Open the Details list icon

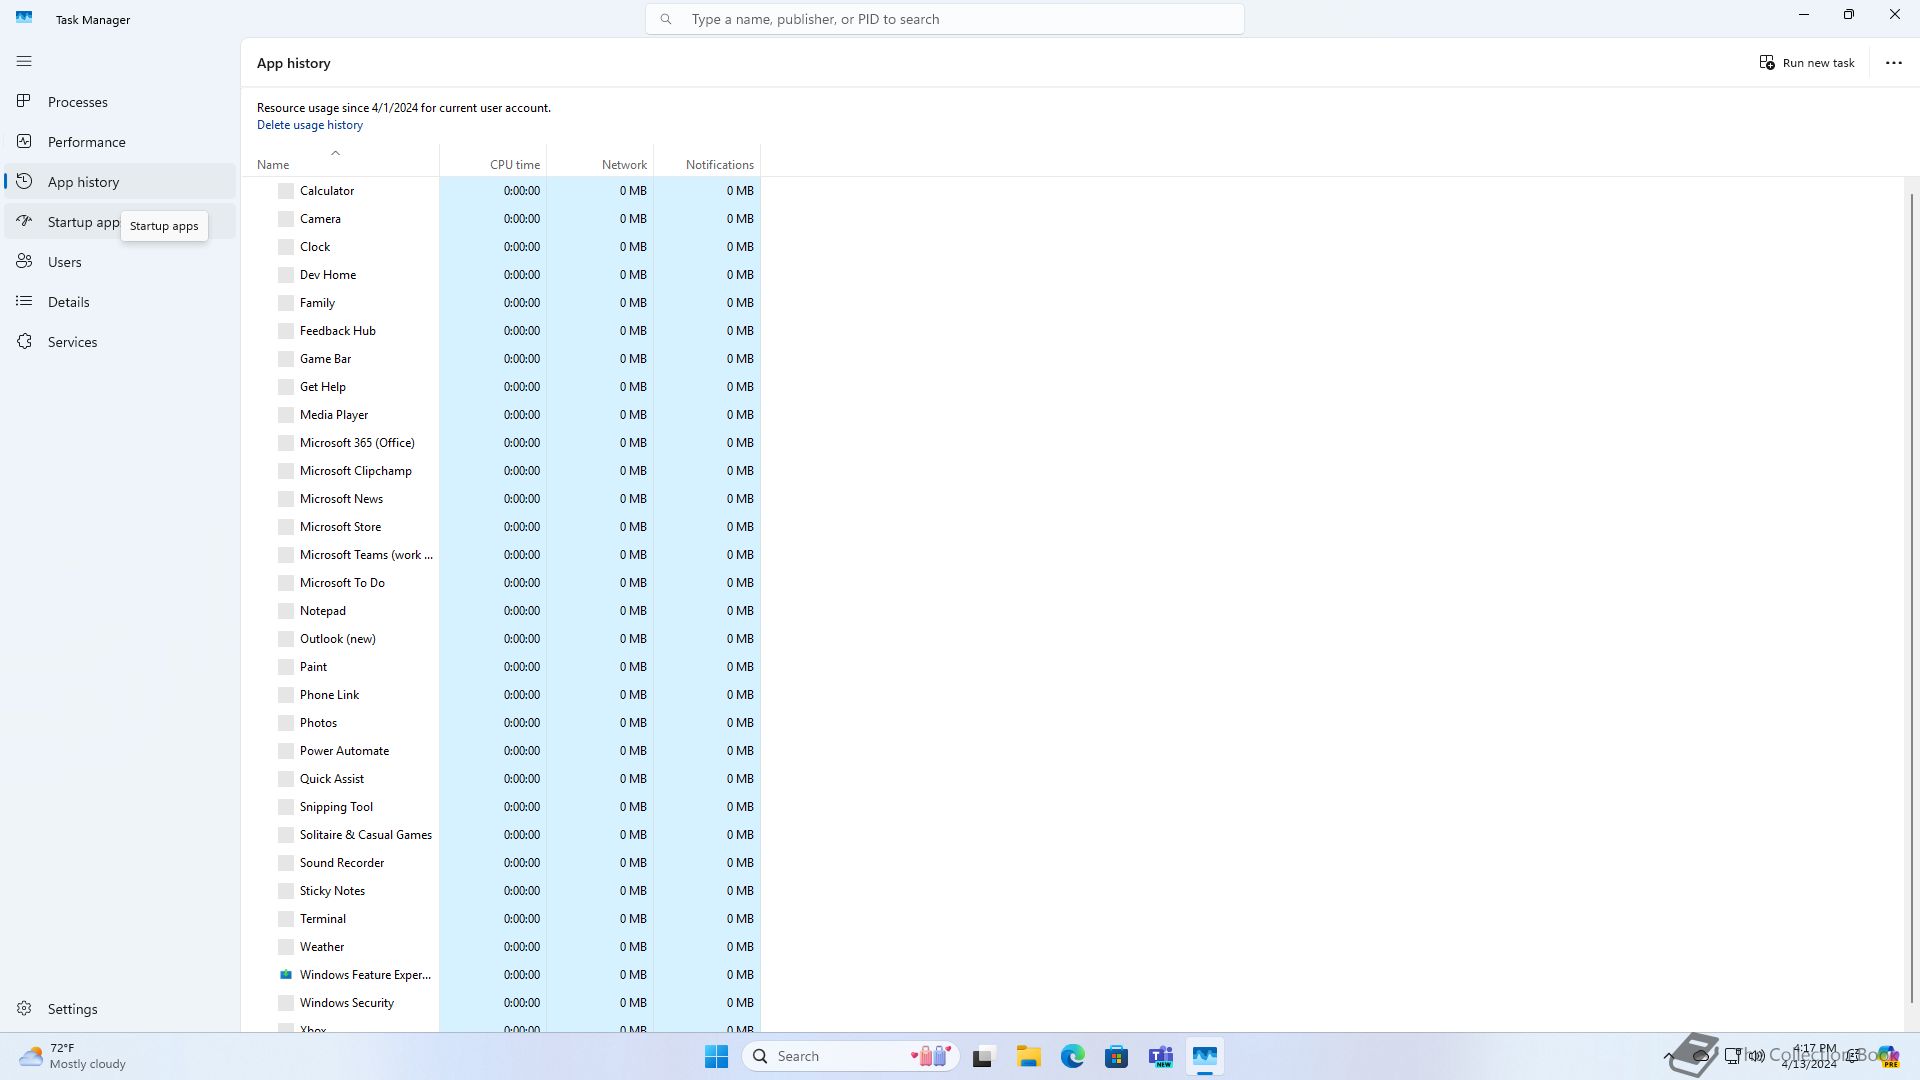click(x=24, y=301)
